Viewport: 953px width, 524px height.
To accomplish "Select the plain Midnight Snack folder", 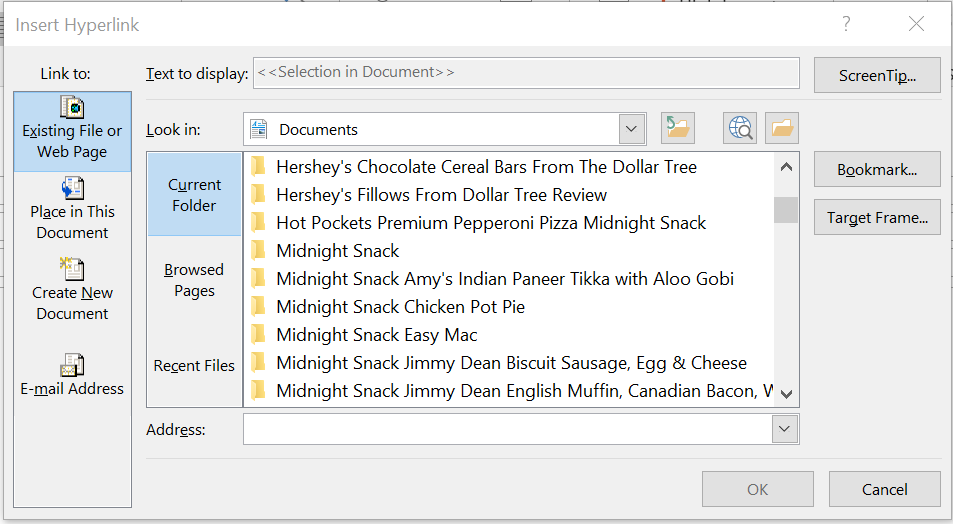I will pos(337,250).
